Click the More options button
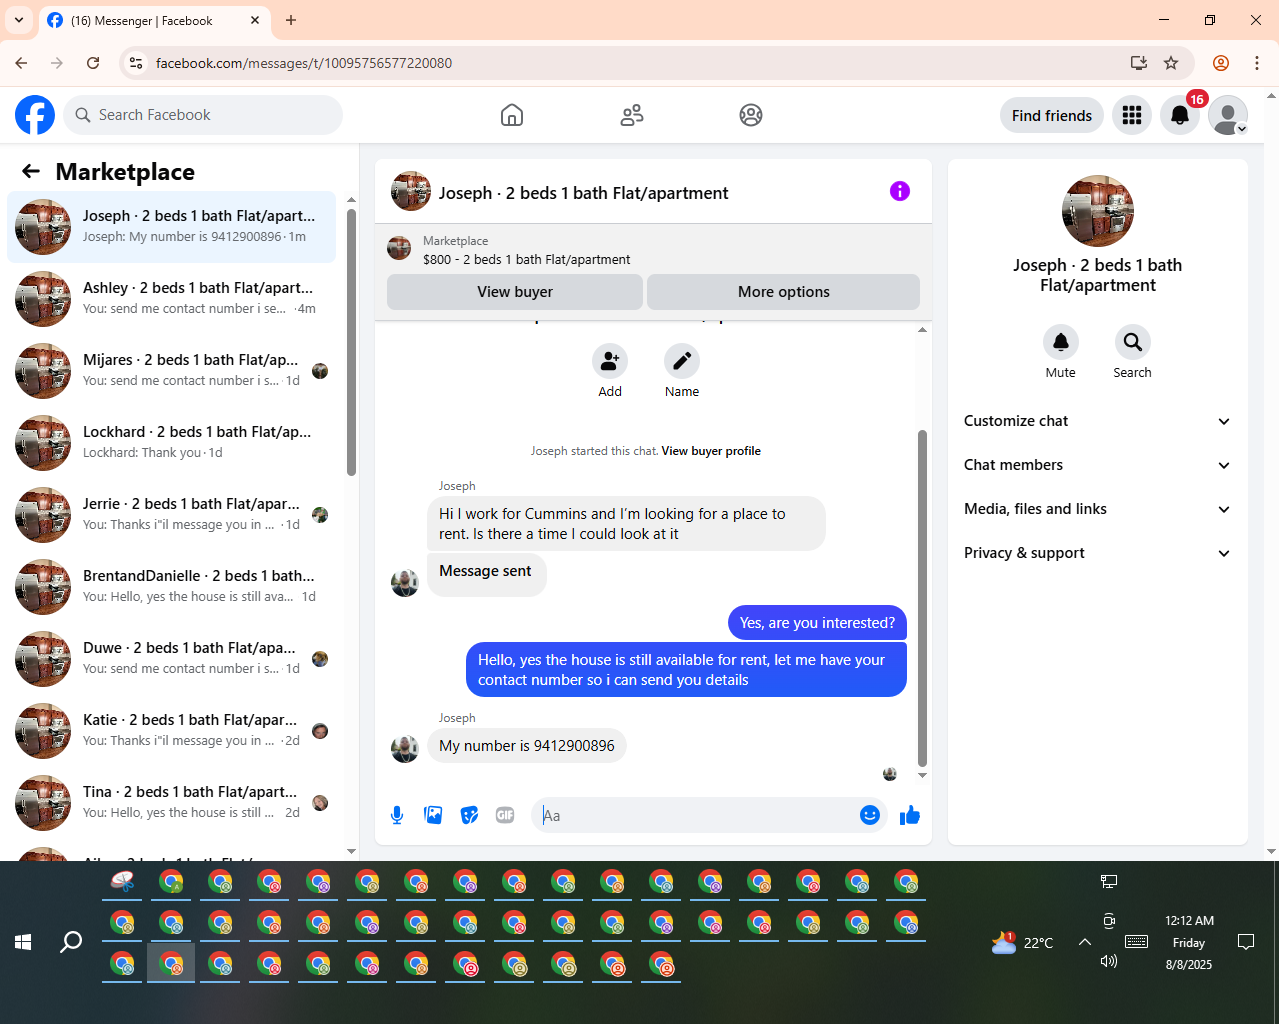1279x1024 pixels. click(x=784, y=292)
